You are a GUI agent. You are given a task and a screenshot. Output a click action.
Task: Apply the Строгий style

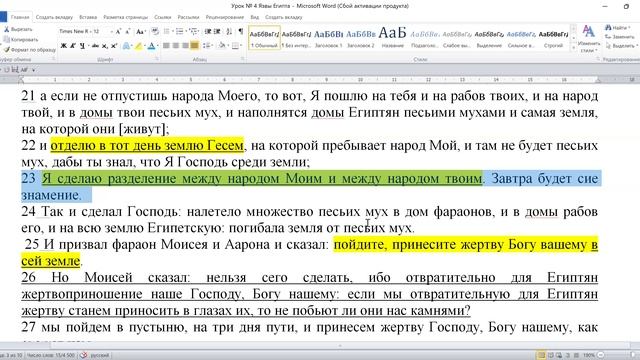(x=553, y=38)
